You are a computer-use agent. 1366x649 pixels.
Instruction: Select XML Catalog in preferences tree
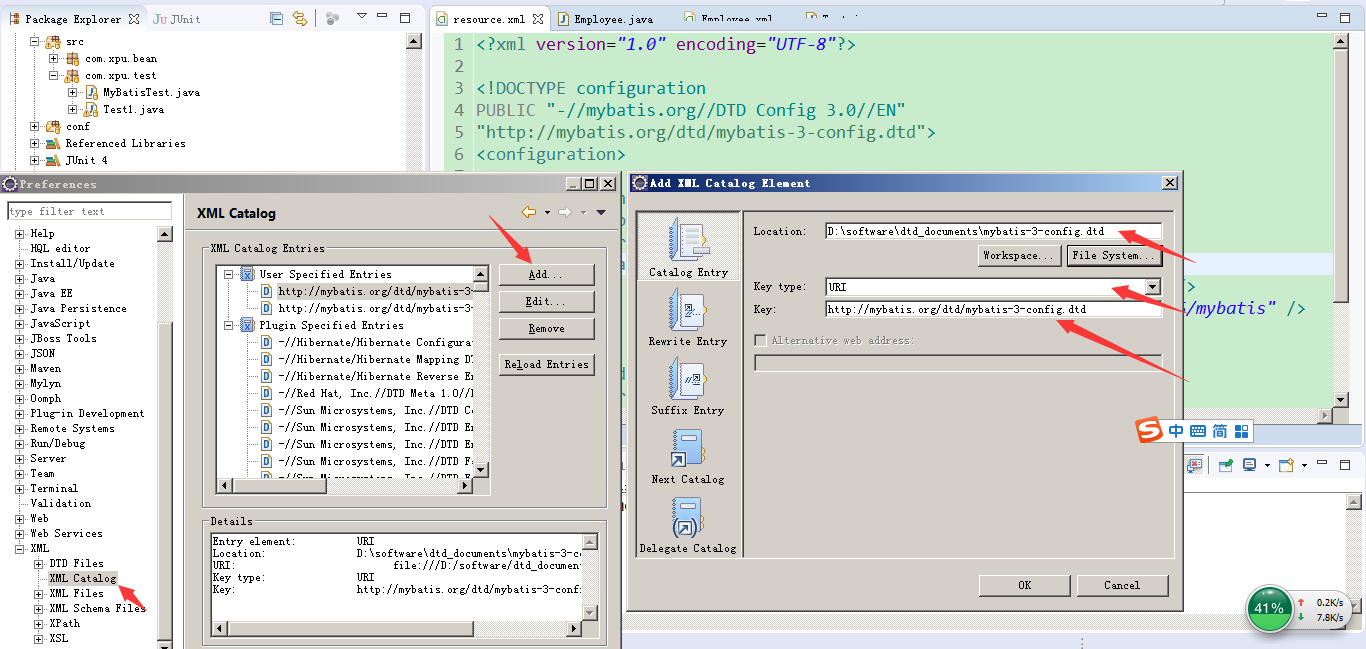(82, 578)
